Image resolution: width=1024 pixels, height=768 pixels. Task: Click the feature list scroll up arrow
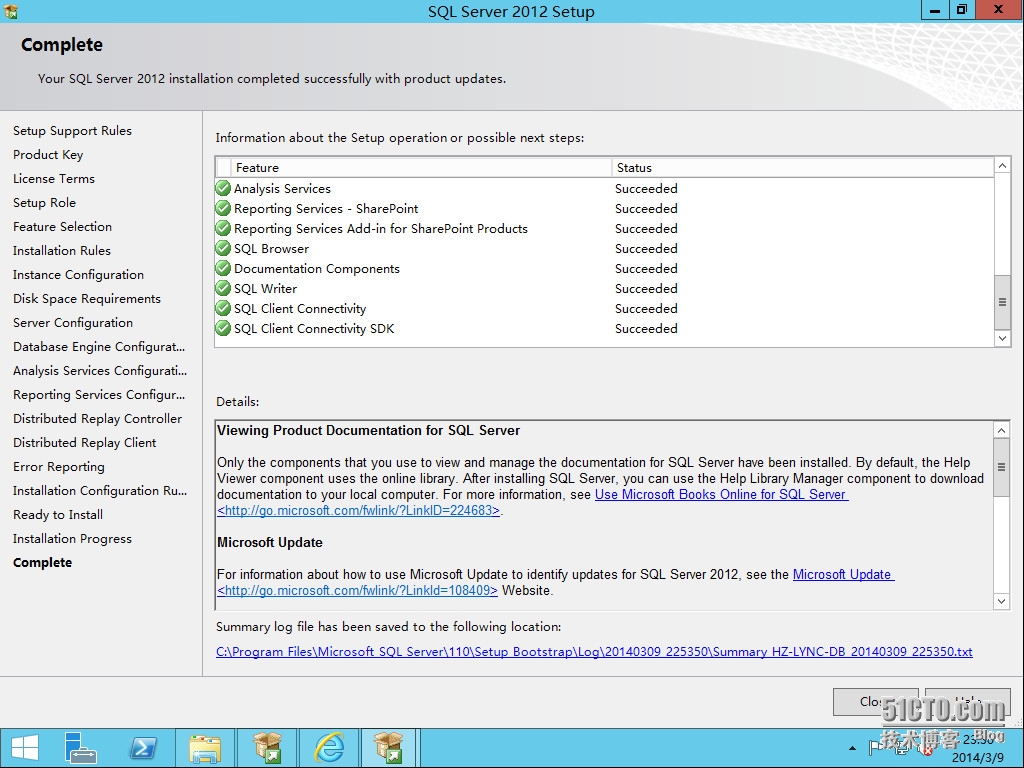click(1002, 165)
